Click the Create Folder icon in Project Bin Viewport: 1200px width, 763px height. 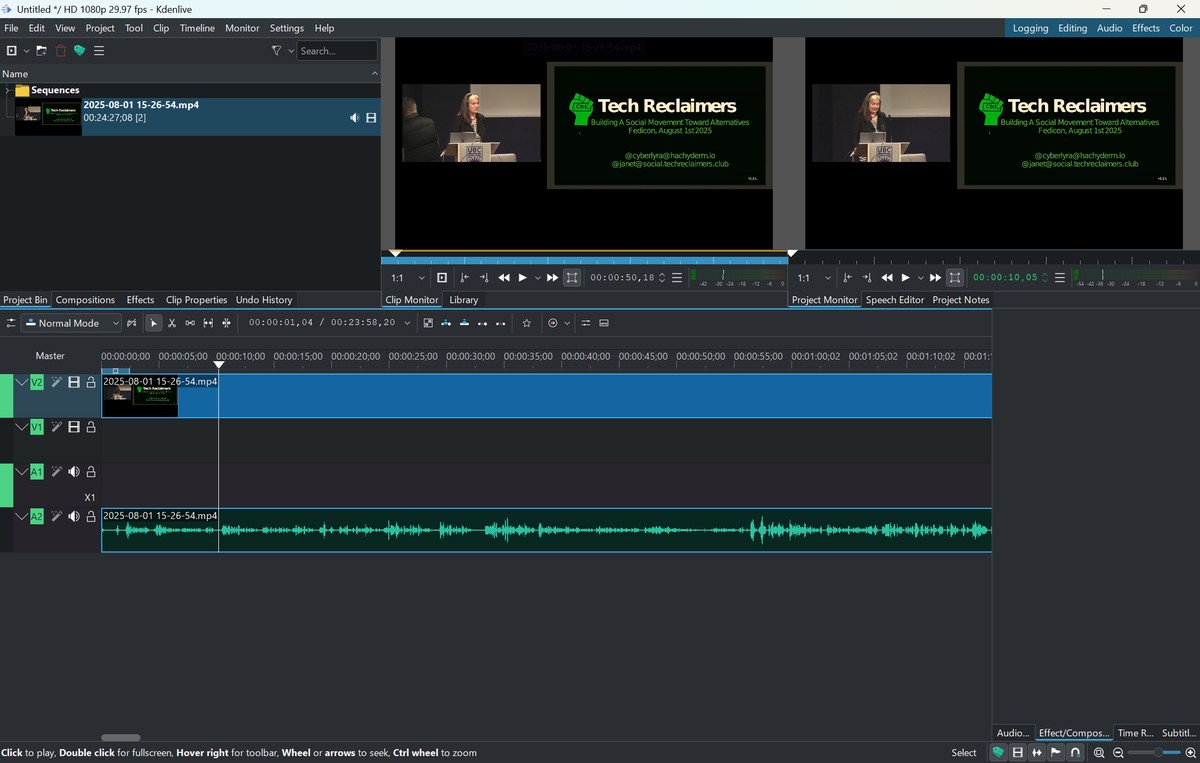(x=41, y=51)
